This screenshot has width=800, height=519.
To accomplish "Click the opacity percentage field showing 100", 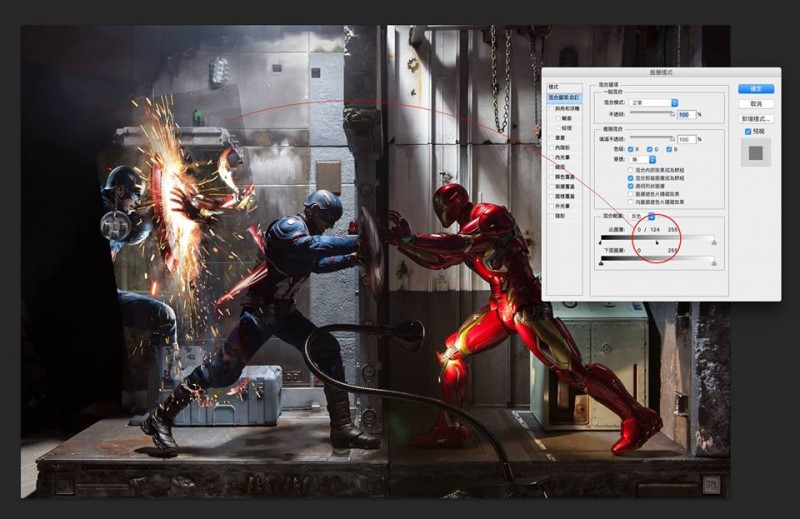I will 687,114.
